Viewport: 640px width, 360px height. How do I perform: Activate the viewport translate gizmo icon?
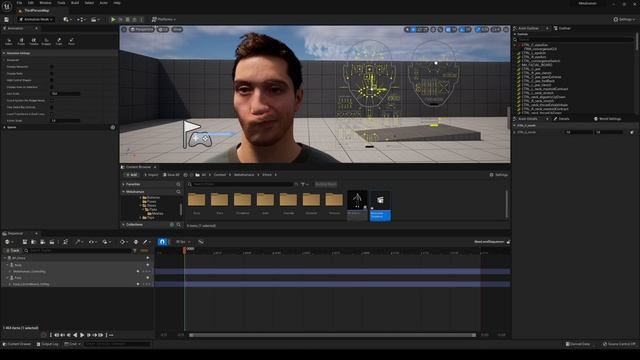pyautogui.click(x=413, y=29)
